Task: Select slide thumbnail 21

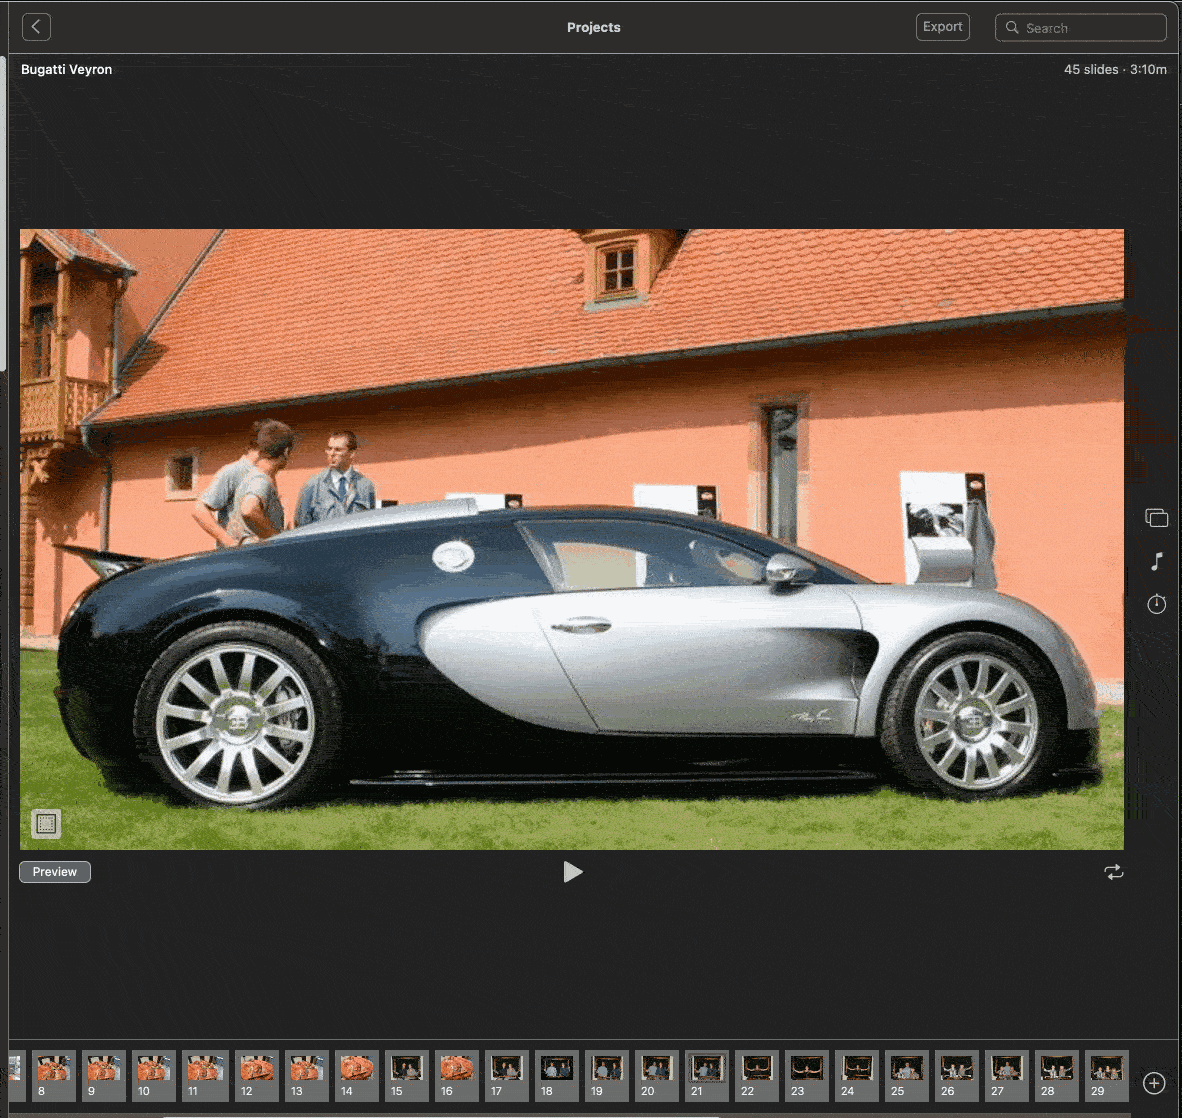Action: (707, 1074)
